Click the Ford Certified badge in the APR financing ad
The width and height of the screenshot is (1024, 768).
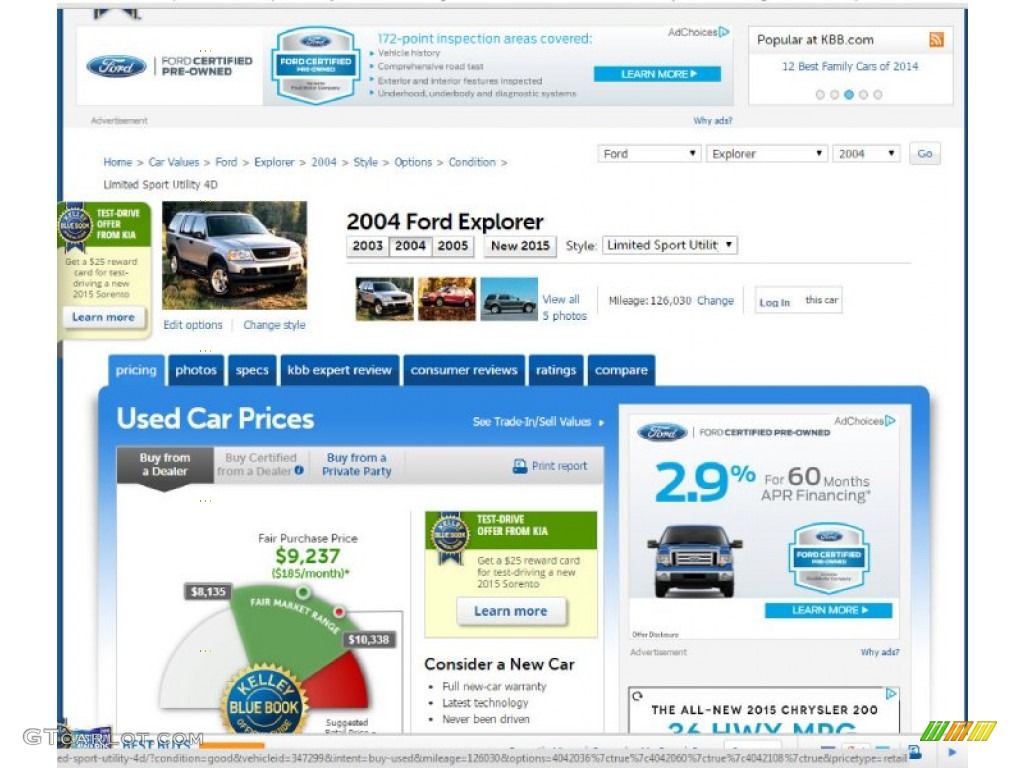829,558
